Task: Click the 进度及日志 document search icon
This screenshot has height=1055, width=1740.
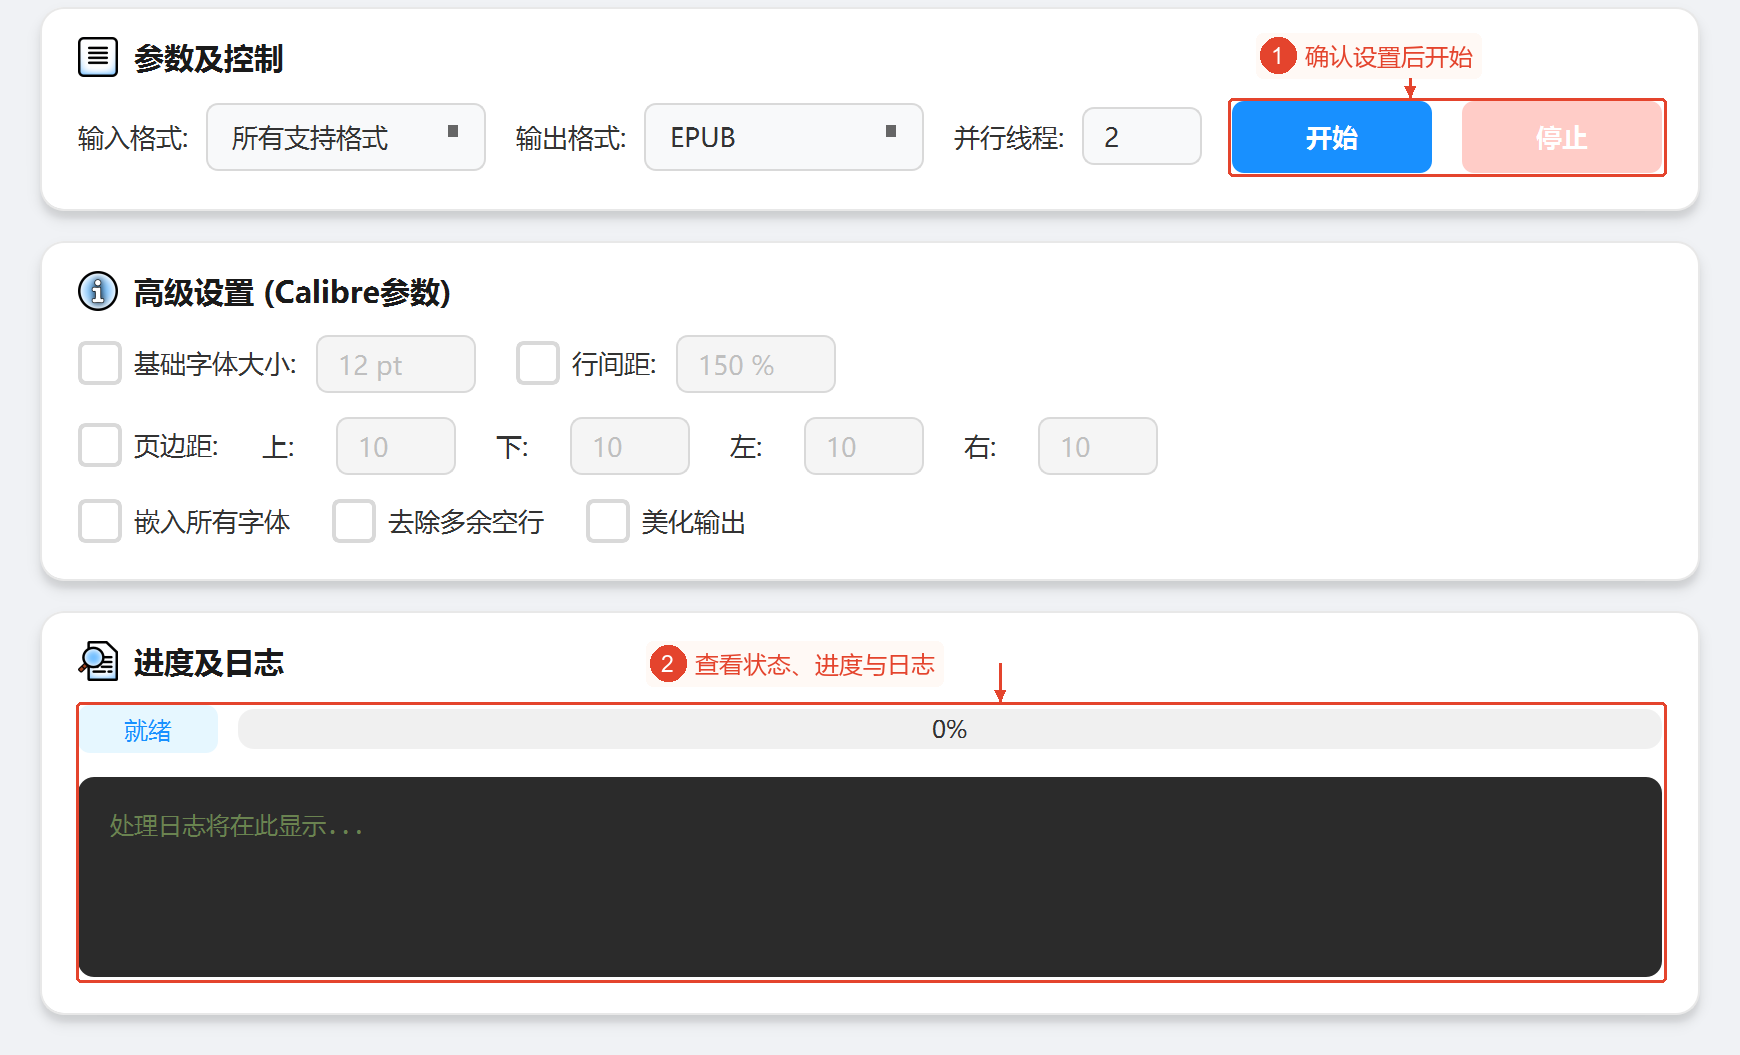Action: pyautogui.click(x=98, y=661)
